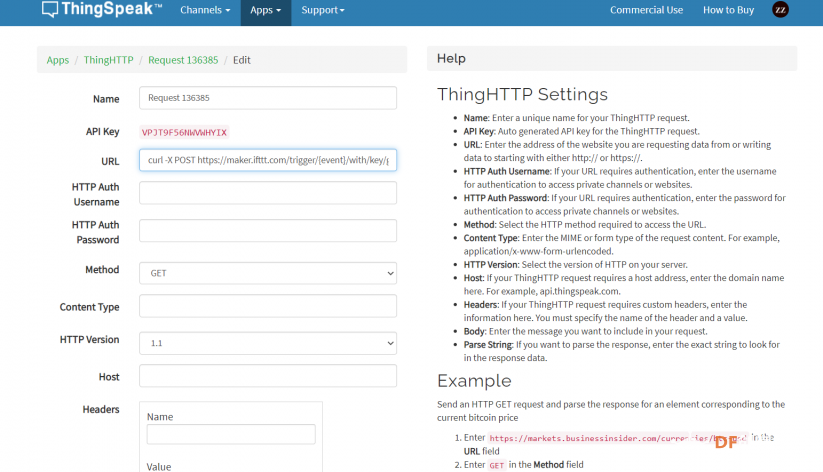Focus the URL input field
The height and width of the screenshot is (472, 823).
[x=268, y=160]
